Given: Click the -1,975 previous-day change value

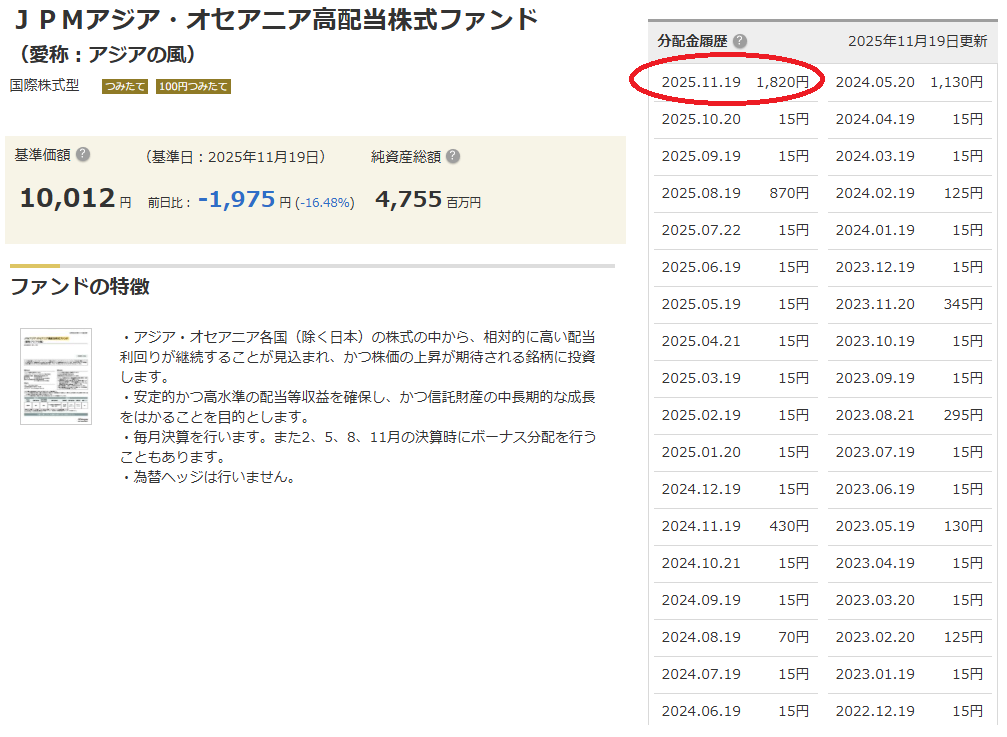Looking at the screenshot, I should click(236, 199).
